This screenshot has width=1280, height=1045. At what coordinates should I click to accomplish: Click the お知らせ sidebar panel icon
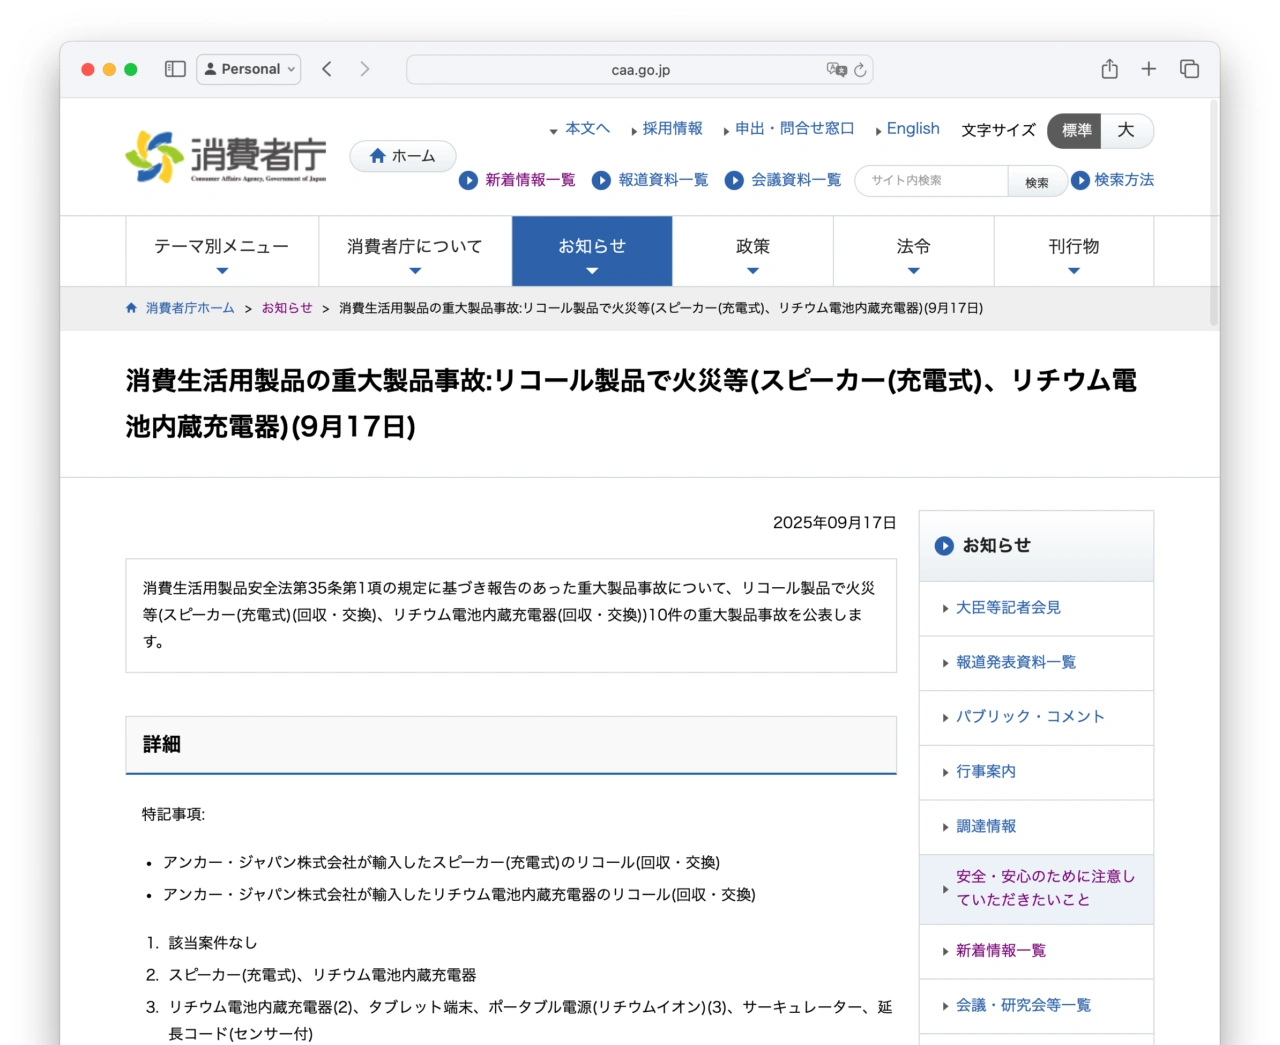(944, 546)
